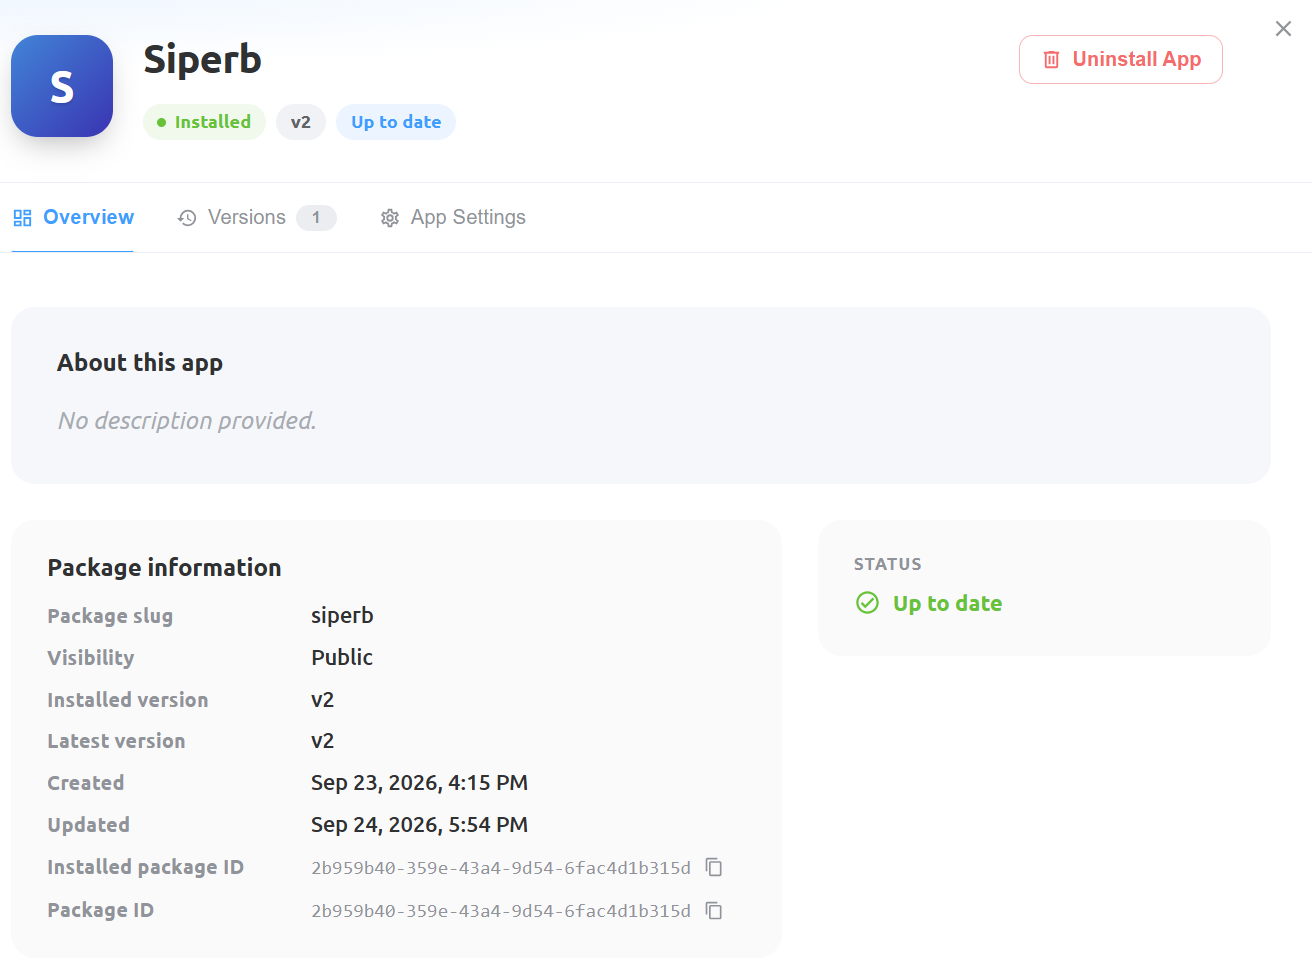
Task: Click the Siperb app logo tile
Action: tap(62, 86)
